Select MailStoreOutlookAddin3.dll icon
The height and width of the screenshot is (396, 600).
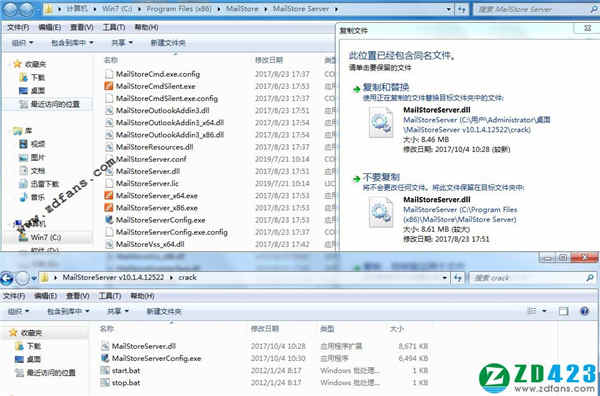pos(109,111)
